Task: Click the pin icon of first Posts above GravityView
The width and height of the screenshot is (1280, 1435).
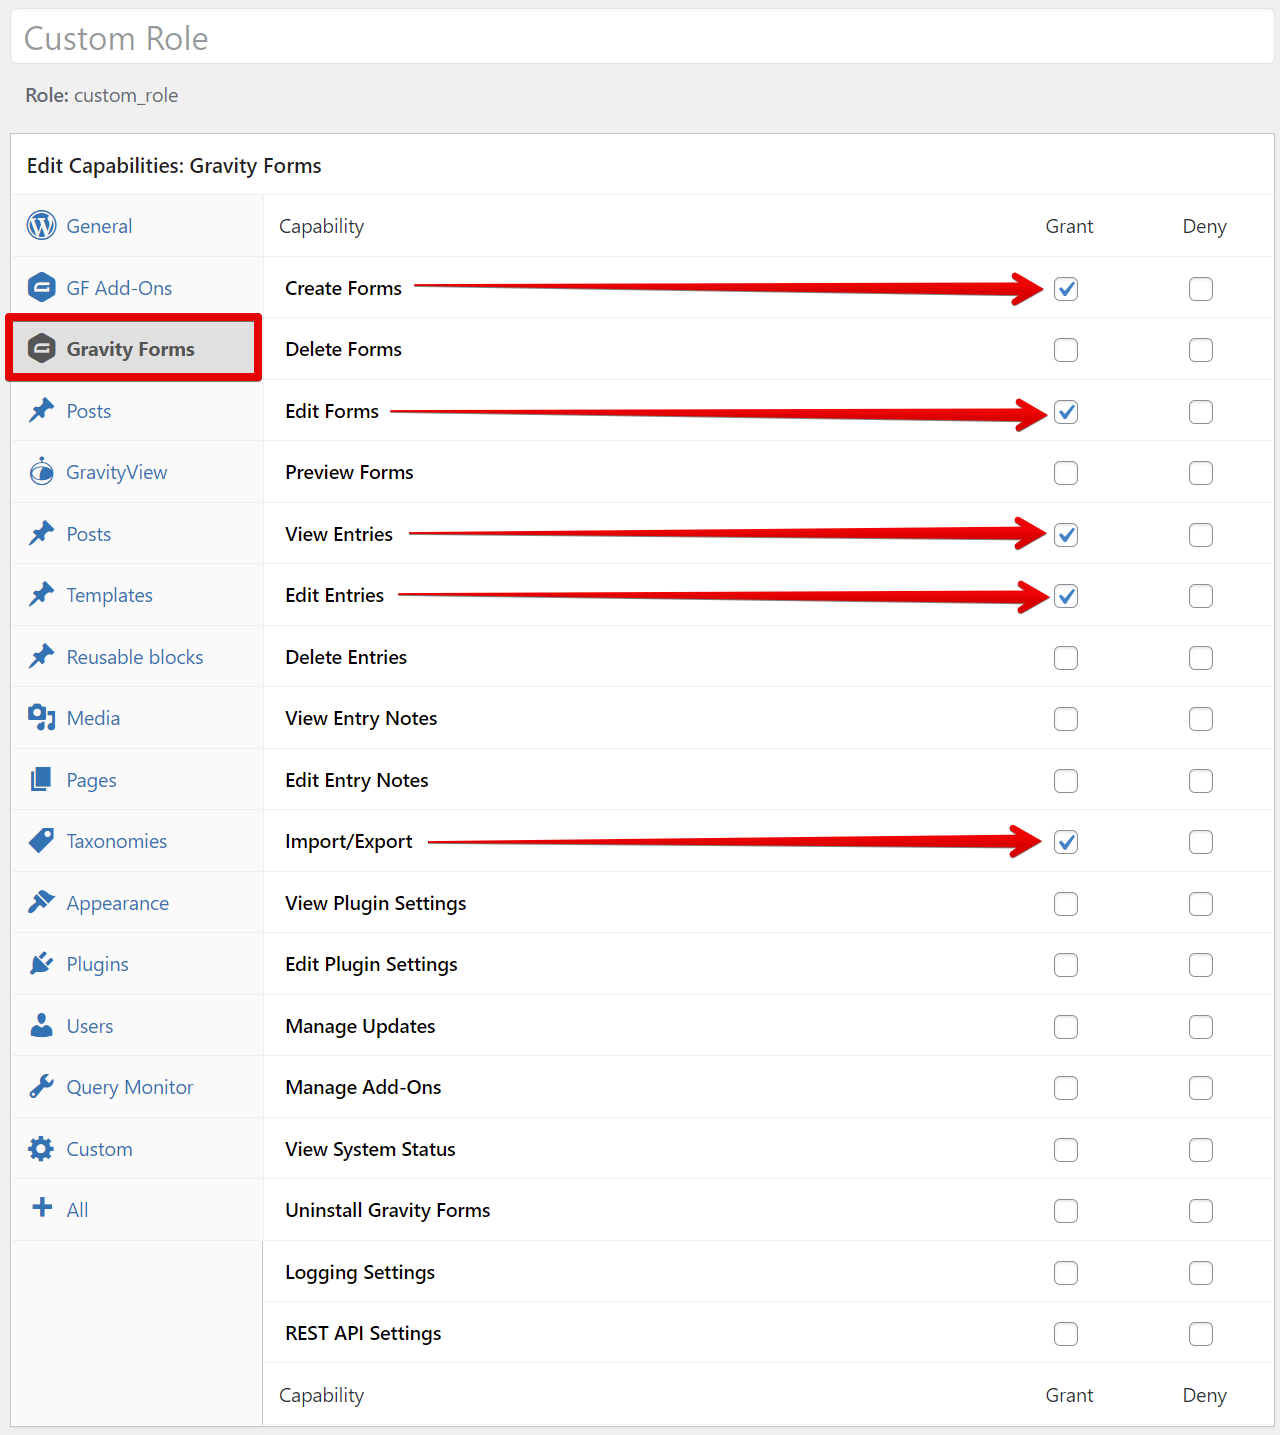Action: [41, 411]
